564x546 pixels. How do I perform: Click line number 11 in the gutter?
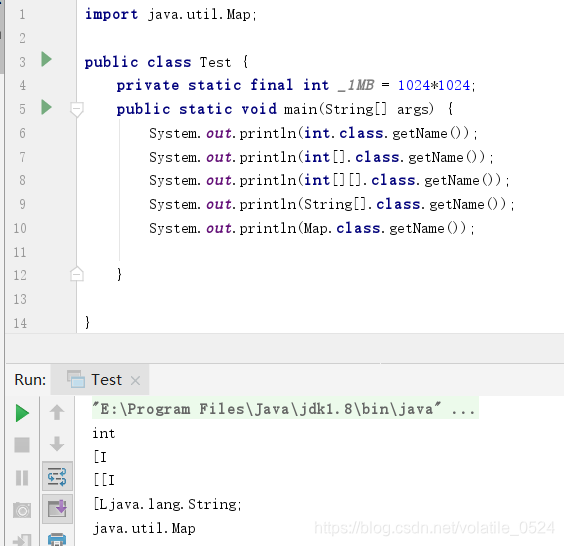[x=20, y=252]
